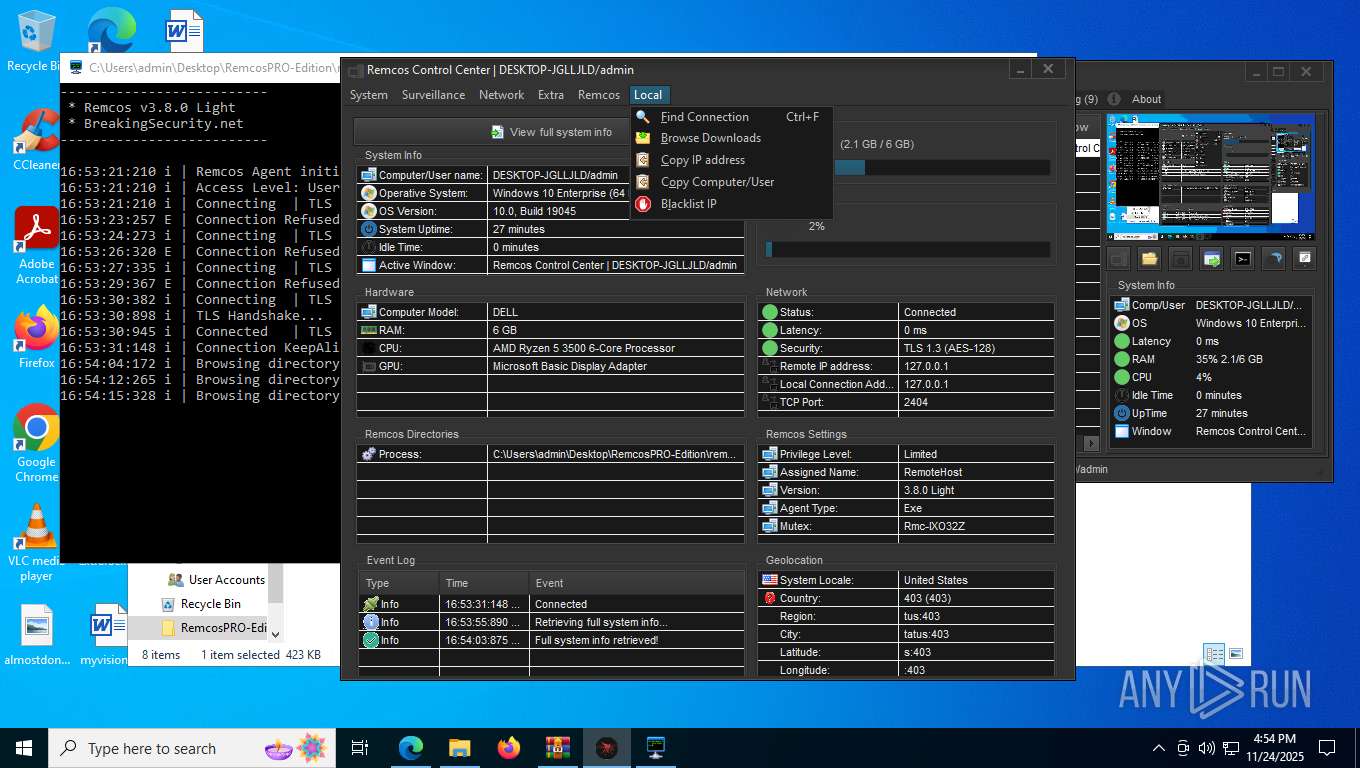
Task: Click the Google Chrome desktop shortcut
Action: click(37, 443)
